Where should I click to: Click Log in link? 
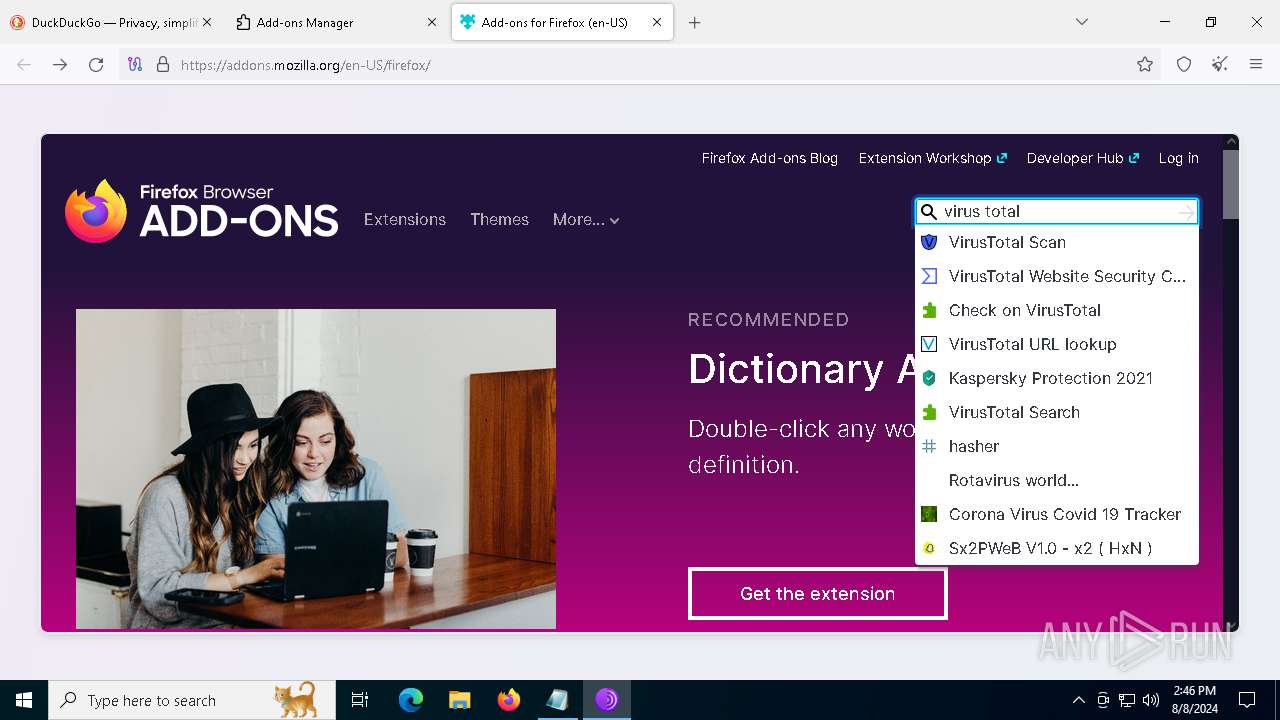click(x=1179, y=158)
